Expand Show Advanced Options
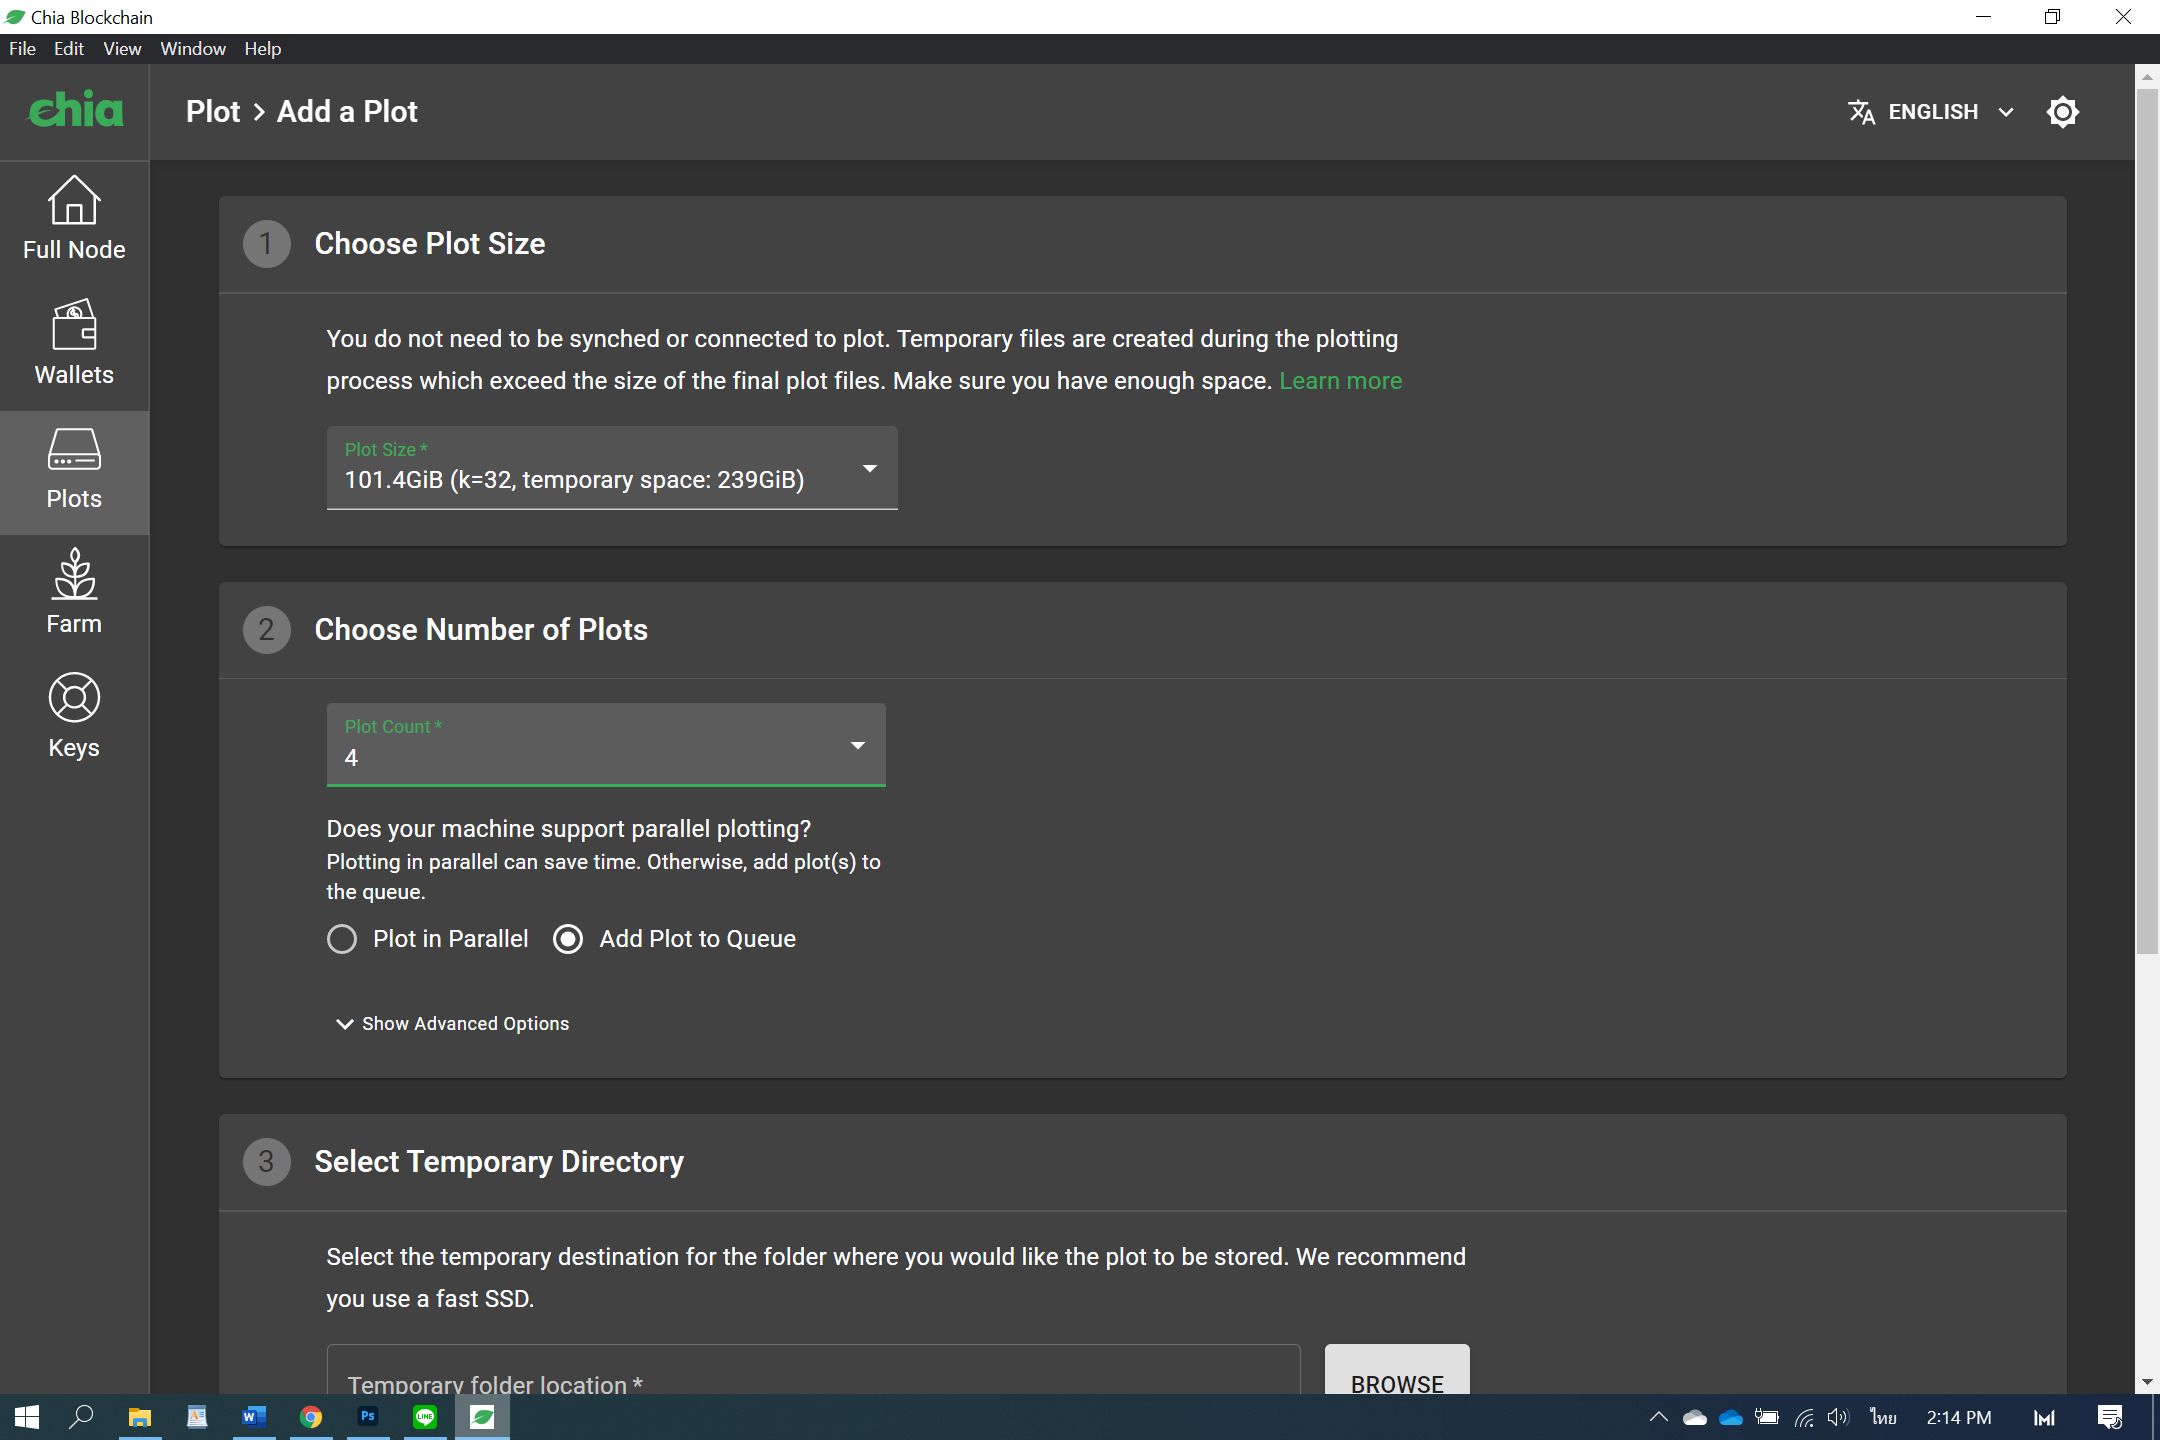 [452, 1024]
